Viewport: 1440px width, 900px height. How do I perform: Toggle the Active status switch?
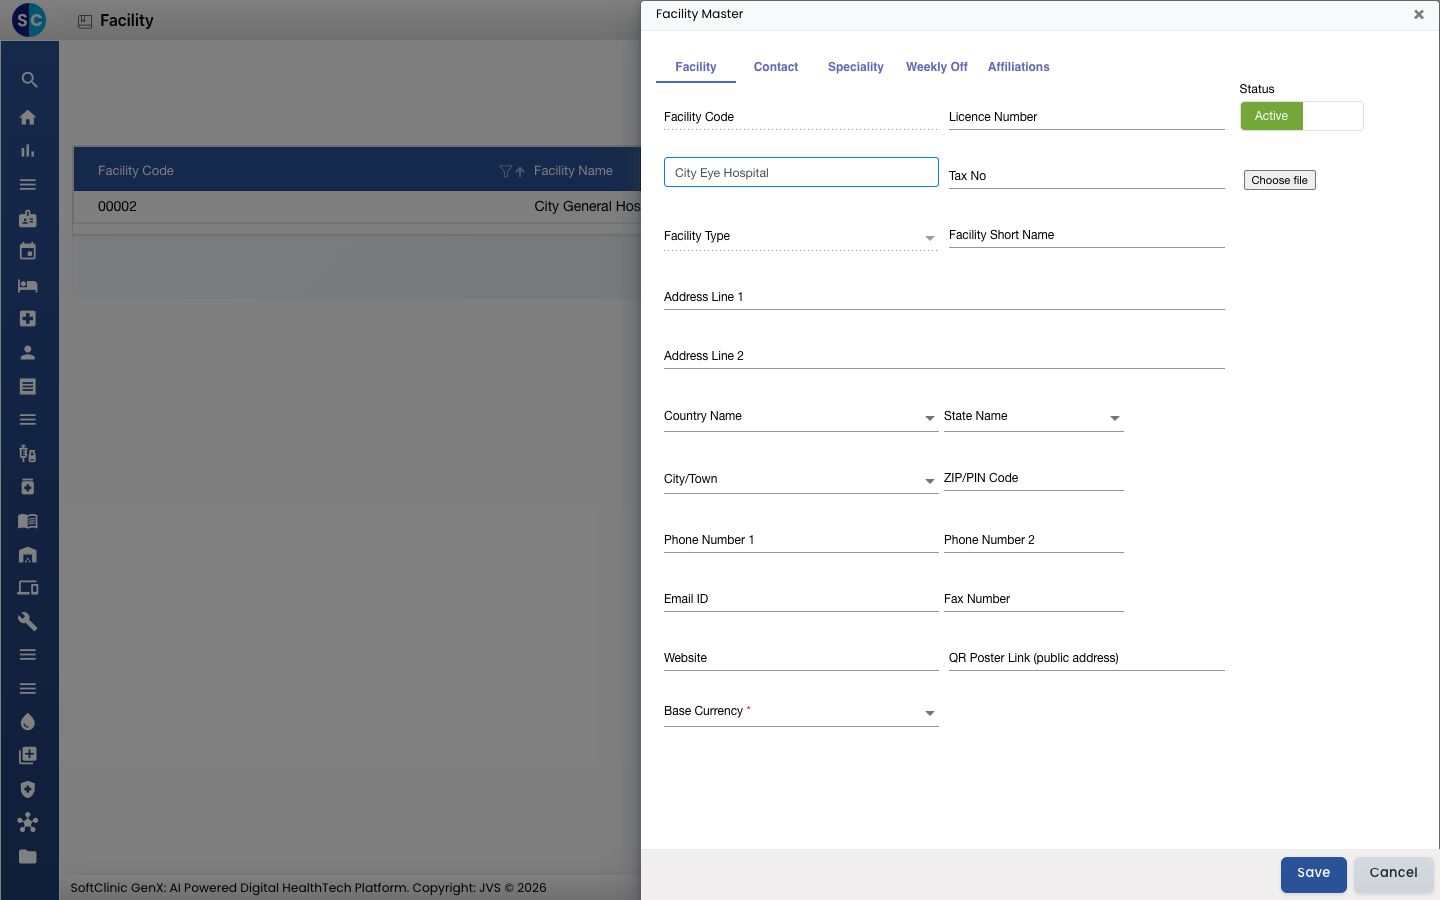click(1302, 116)
